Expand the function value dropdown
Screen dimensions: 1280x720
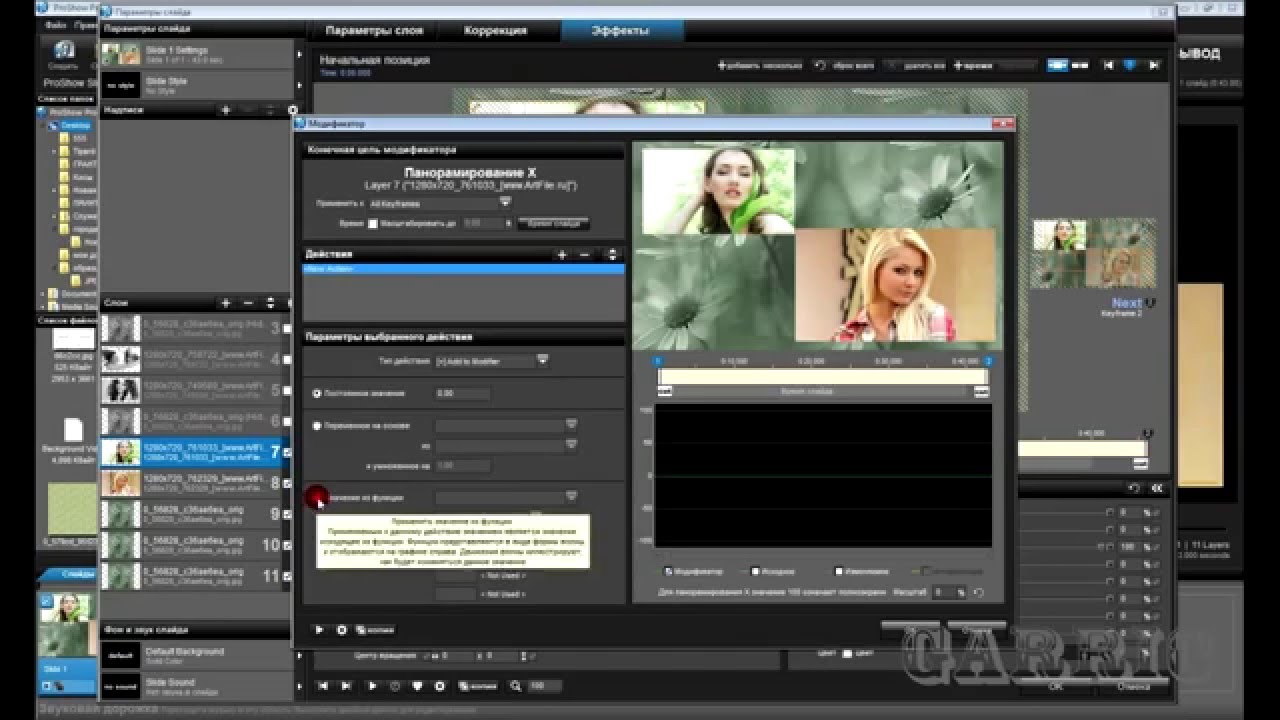(x=571, y=496)
